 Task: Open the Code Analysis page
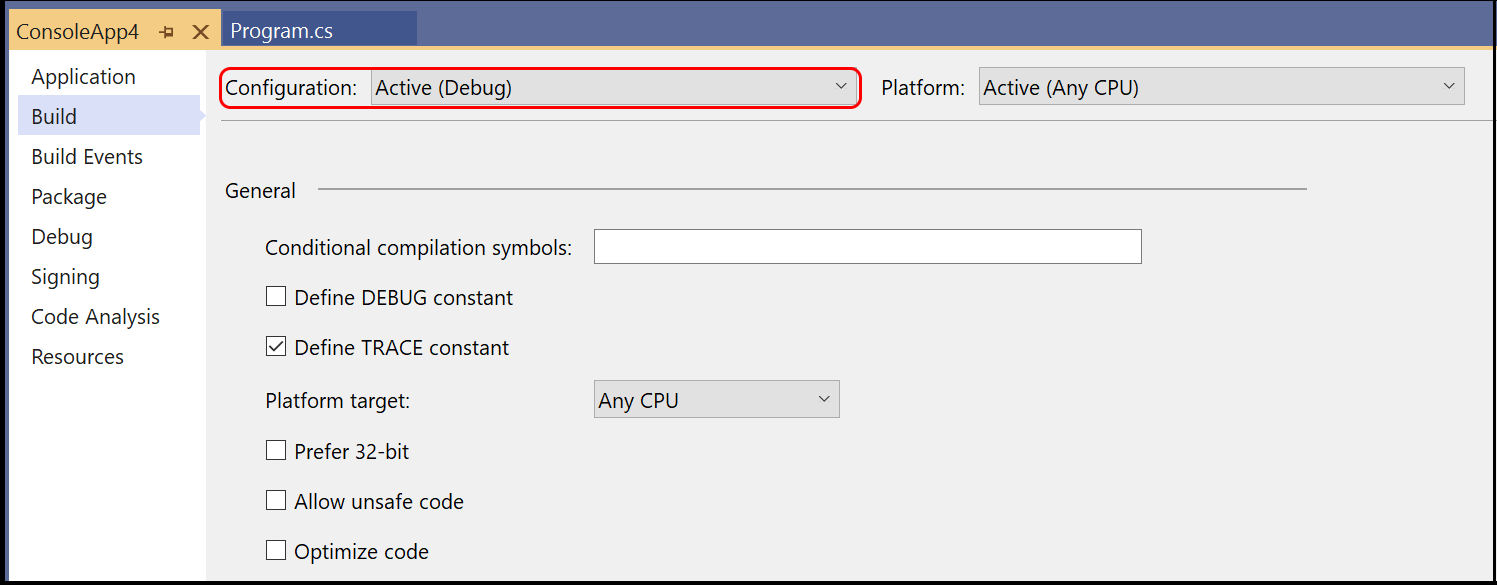coord(109,317)
